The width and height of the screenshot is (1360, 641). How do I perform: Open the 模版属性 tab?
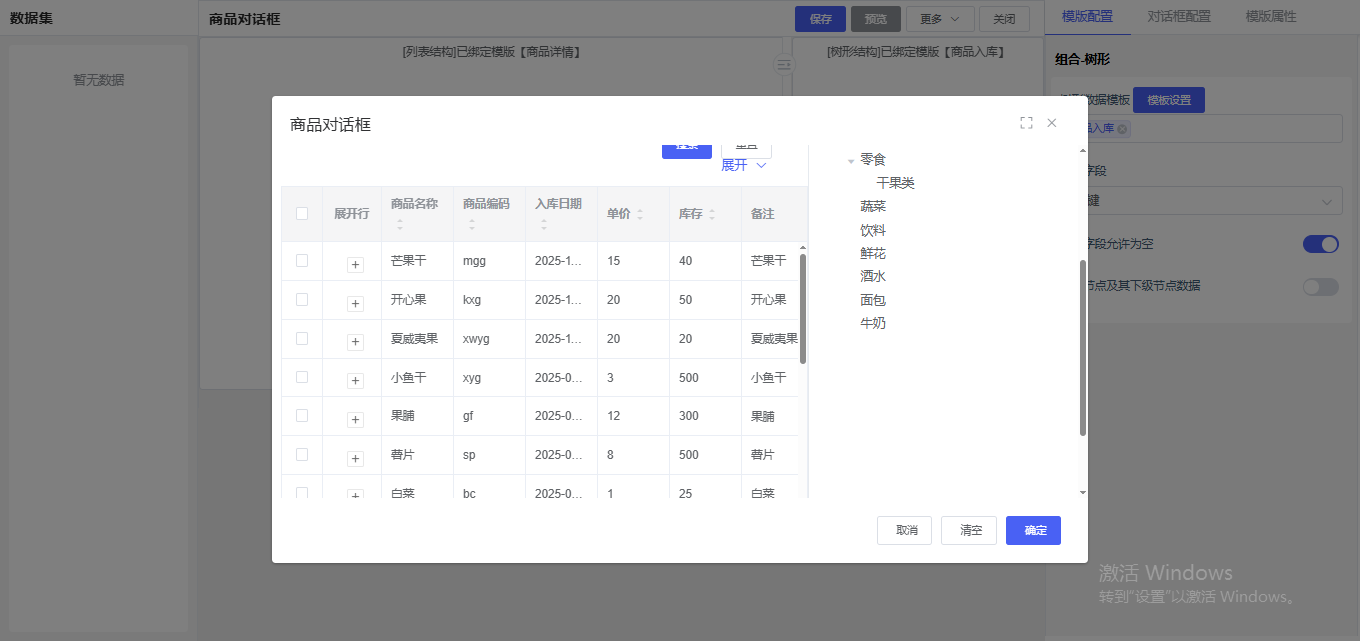coord(1270,16)
